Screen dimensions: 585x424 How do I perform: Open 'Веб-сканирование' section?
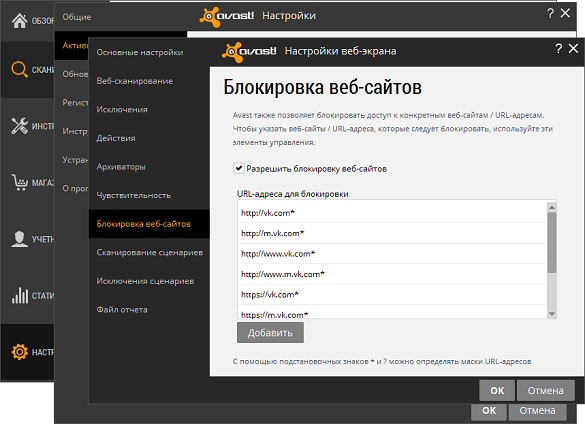click(135, 81)
